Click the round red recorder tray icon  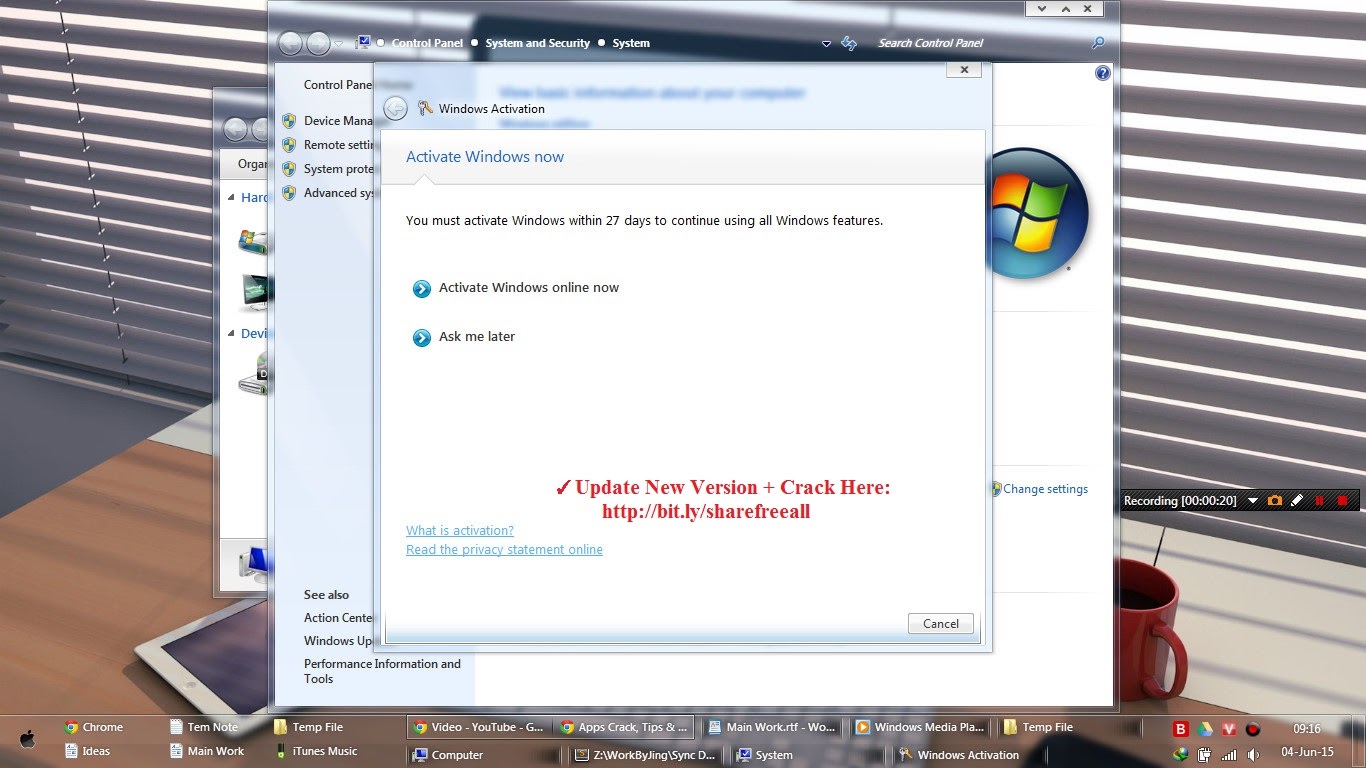1253,729
